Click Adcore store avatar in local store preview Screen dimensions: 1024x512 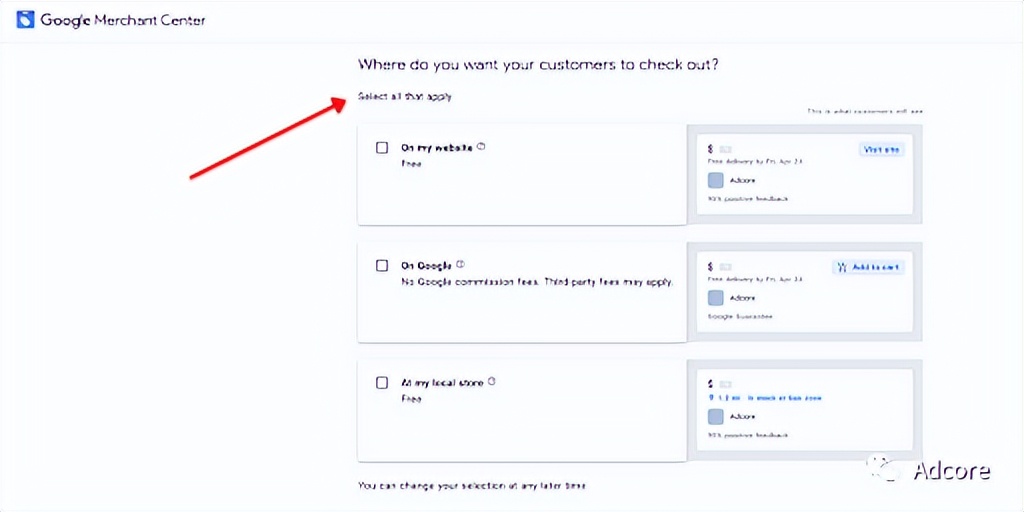pyautogui.click(x=716, y=416)
